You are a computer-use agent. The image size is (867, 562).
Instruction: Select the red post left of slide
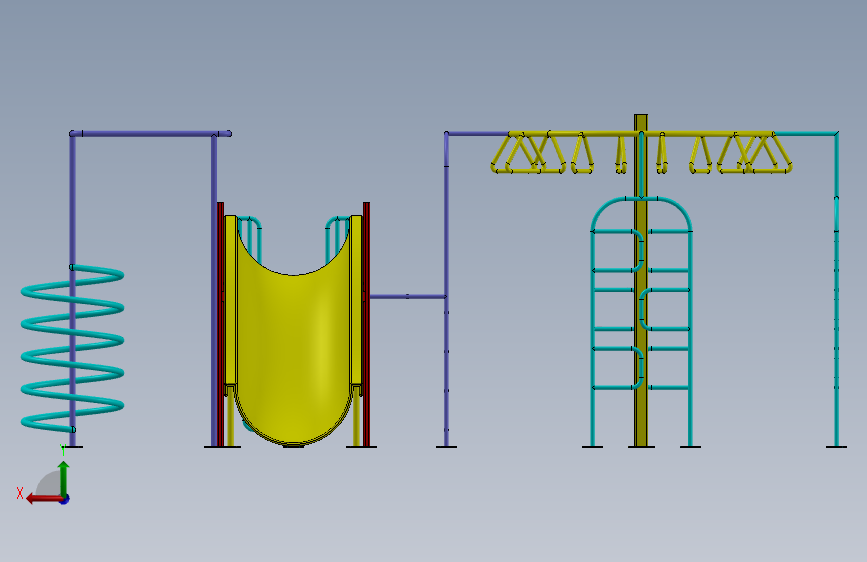(221, 324)
